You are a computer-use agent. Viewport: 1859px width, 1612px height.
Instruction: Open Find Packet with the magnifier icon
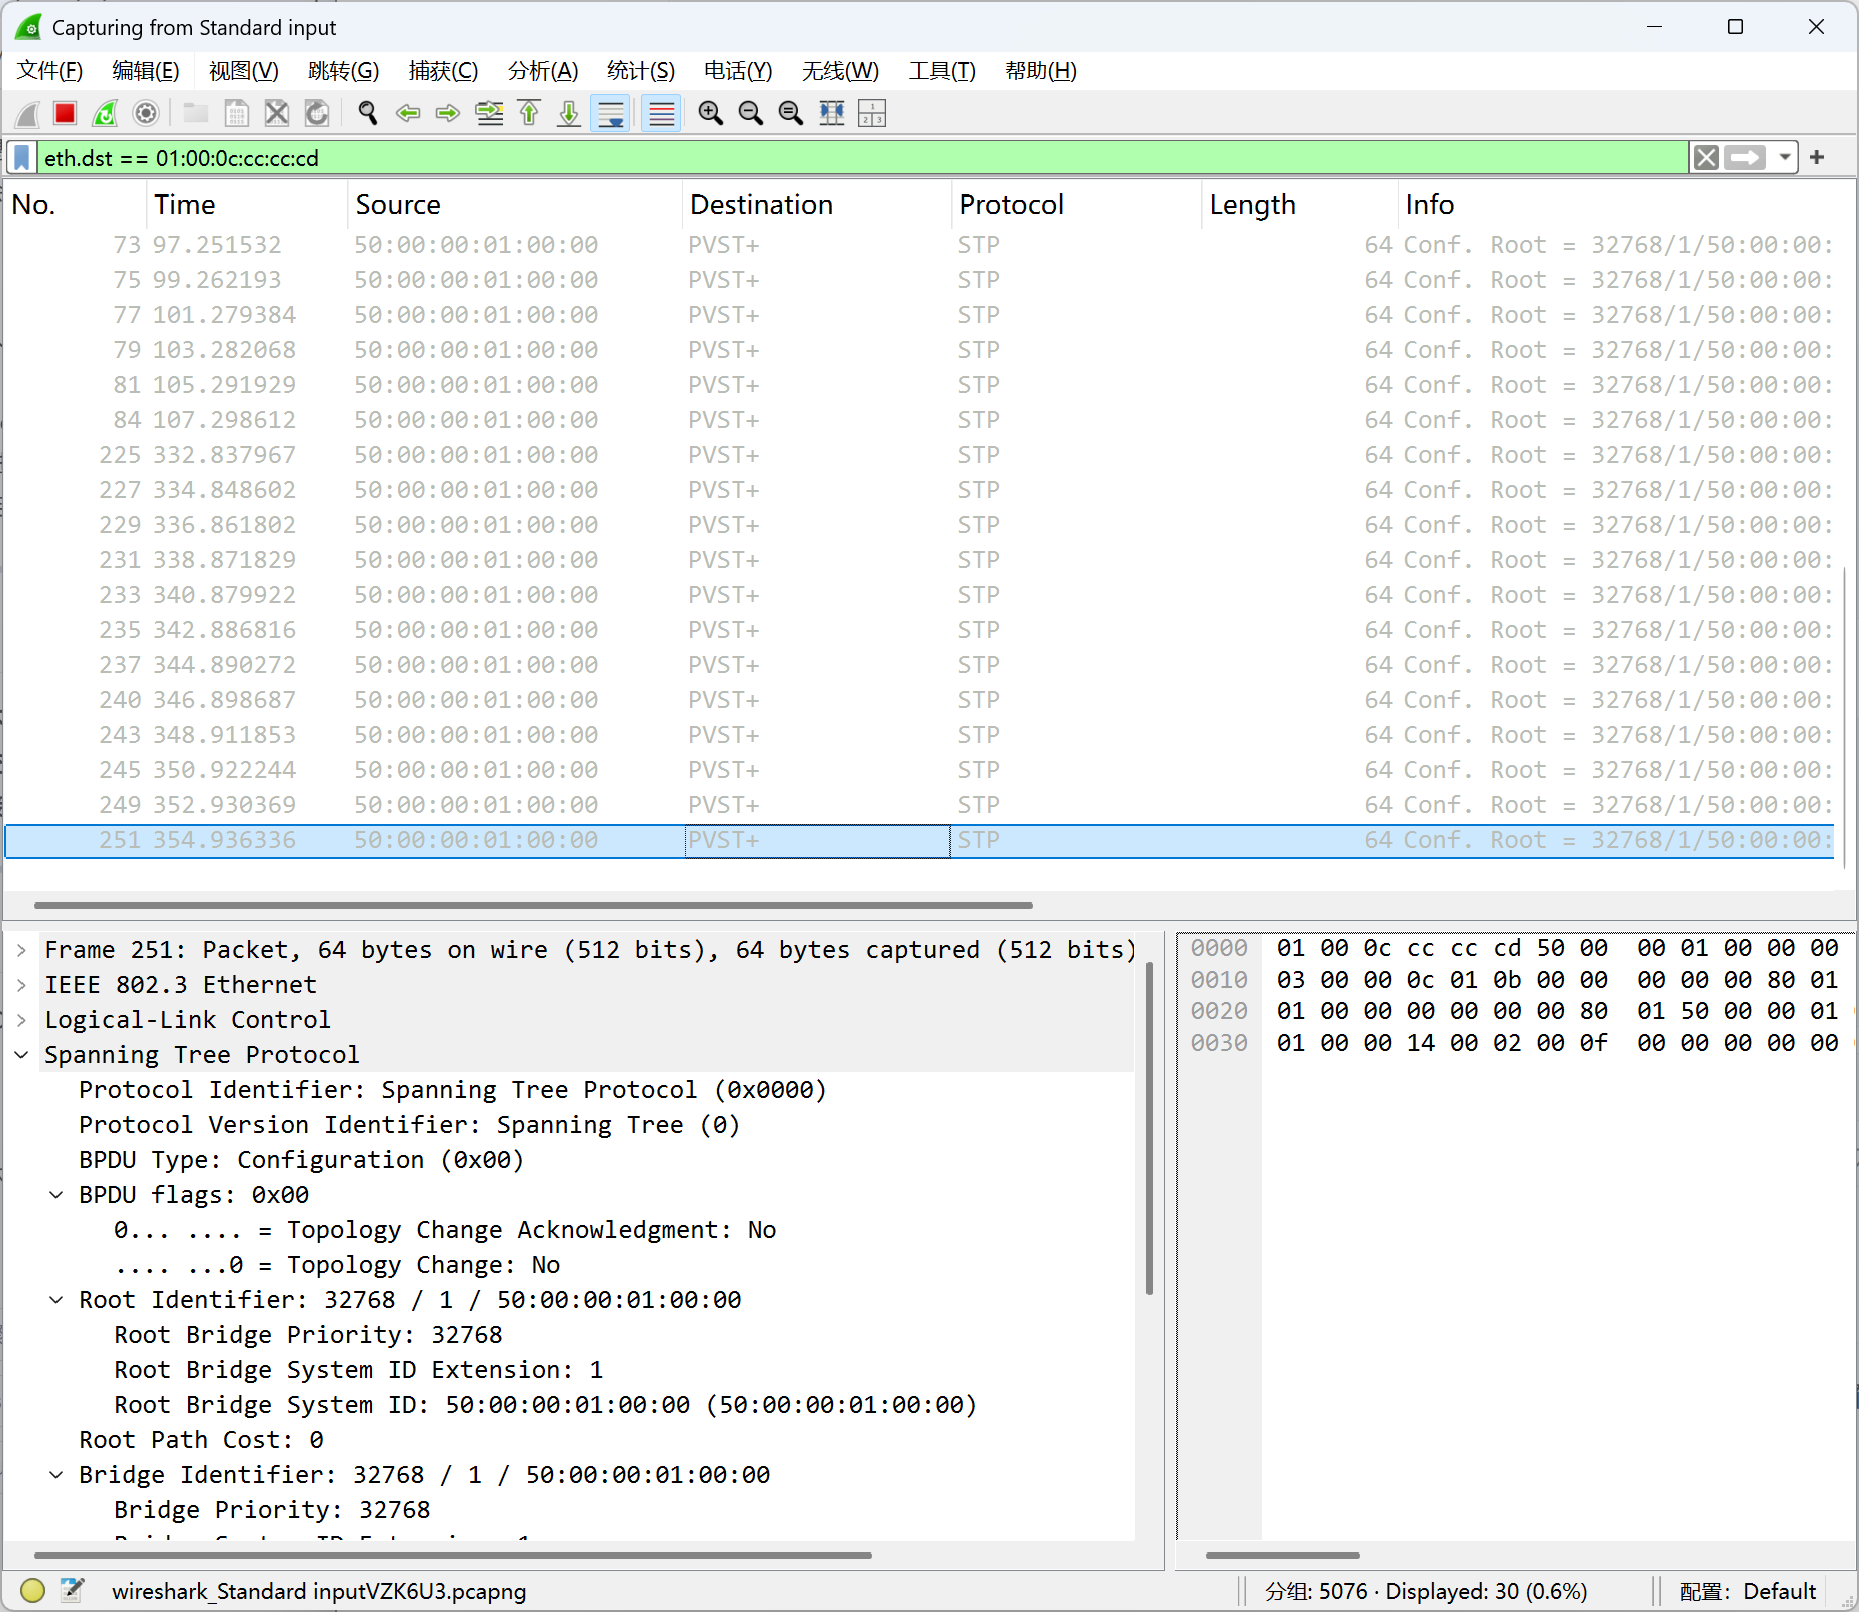coord(368,114)
